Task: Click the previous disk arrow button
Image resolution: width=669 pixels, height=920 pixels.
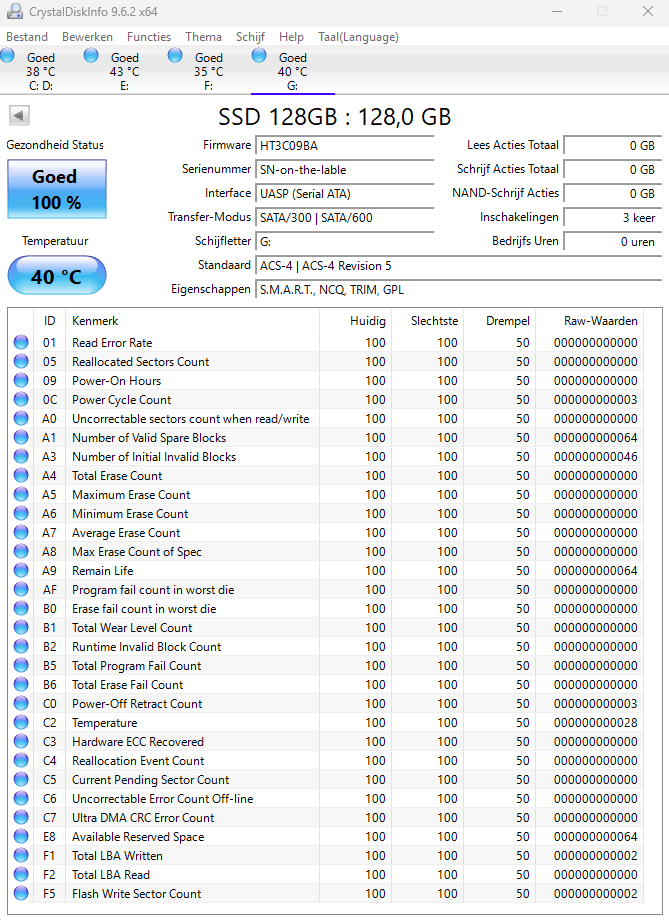Action: click(x=19, y=115)
